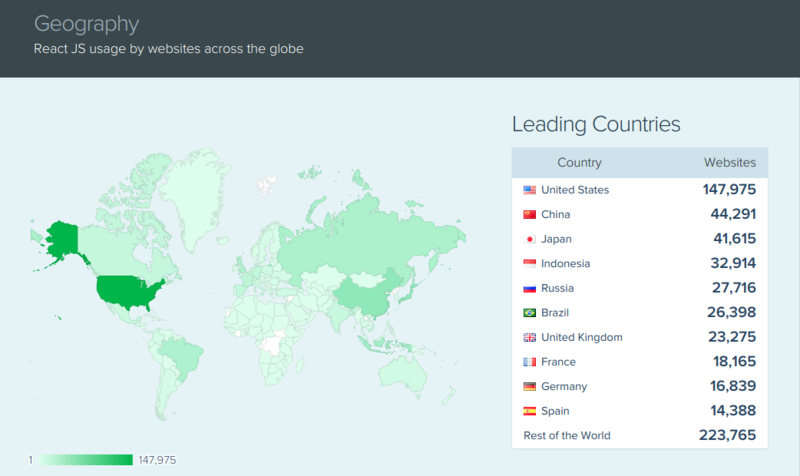Select the Country column header
Screen dimensions: 800x476
[x=579, y=163]
